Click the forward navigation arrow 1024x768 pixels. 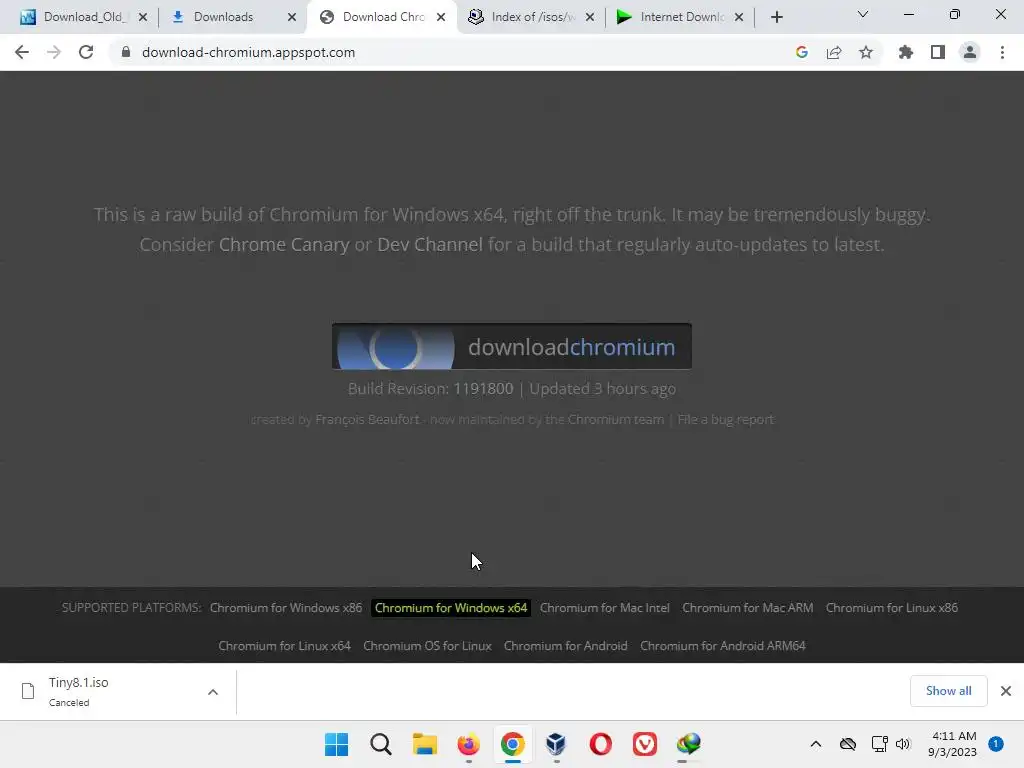tap(54, 52)
